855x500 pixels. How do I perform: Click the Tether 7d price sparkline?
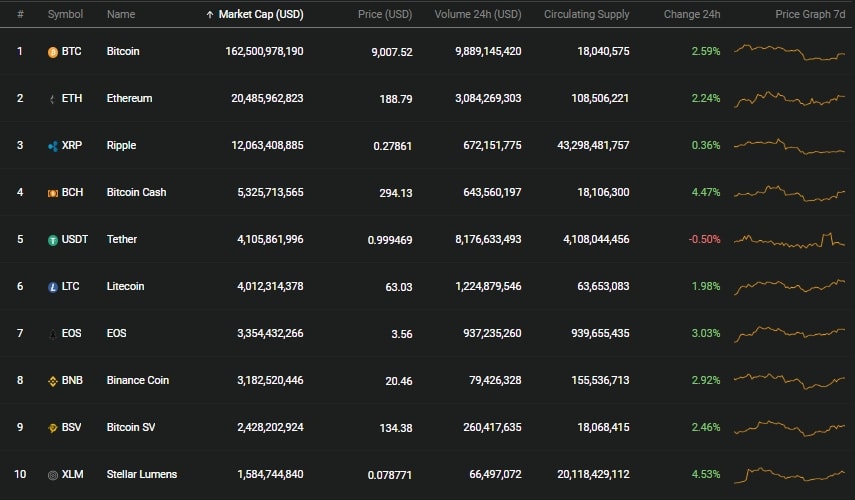(789, 240)
